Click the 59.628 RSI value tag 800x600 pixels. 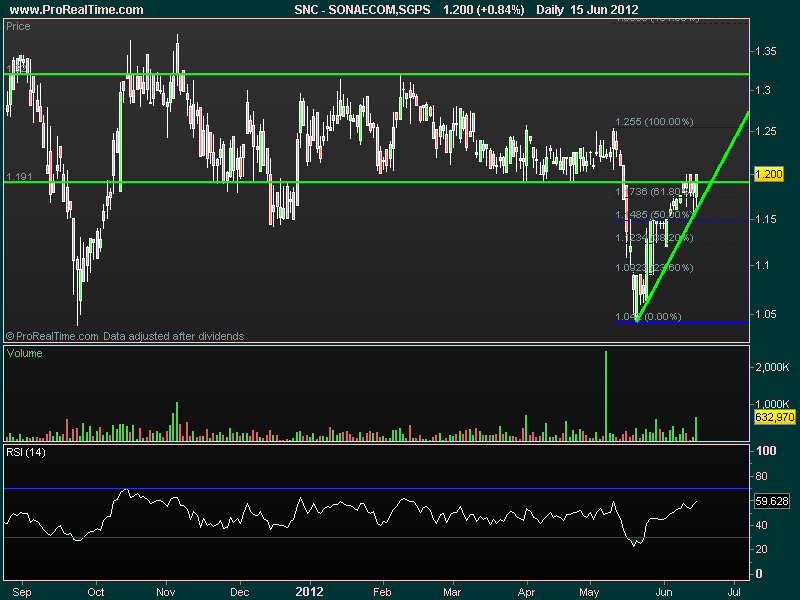(x=772, y=502)
